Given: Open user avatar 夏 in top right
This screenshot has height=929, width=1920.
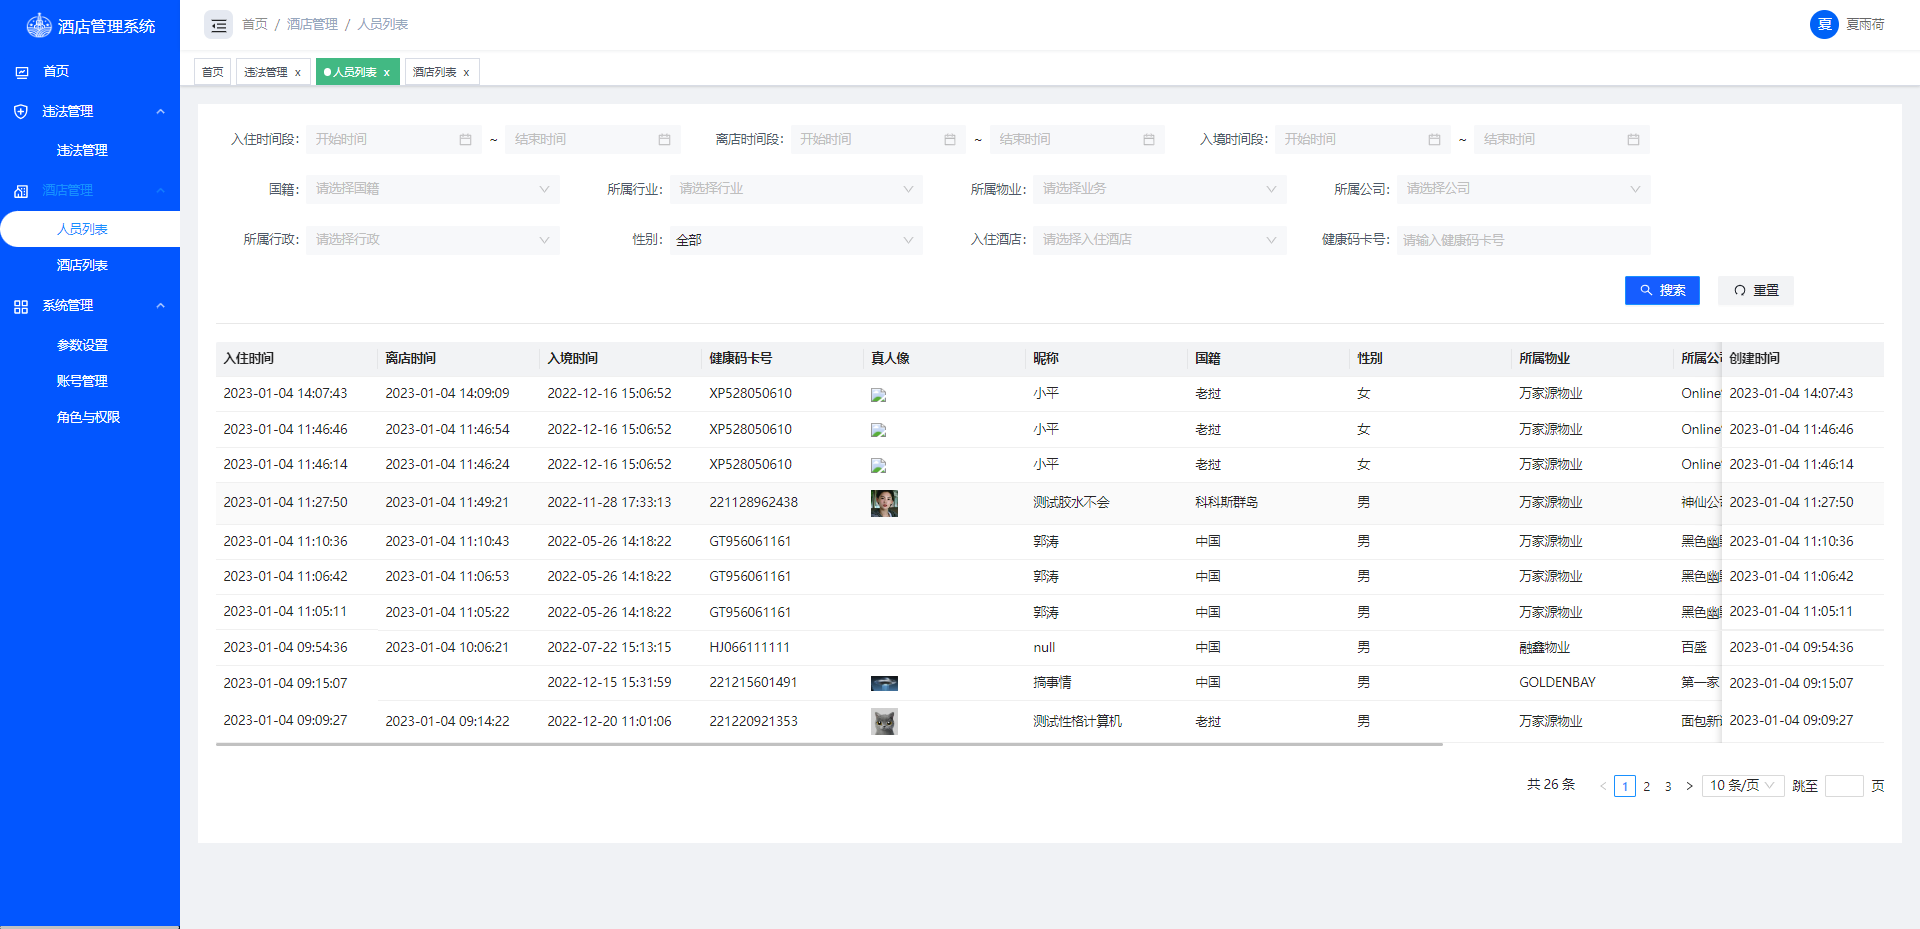Looking at the screenshot, I should point(1824,24).
